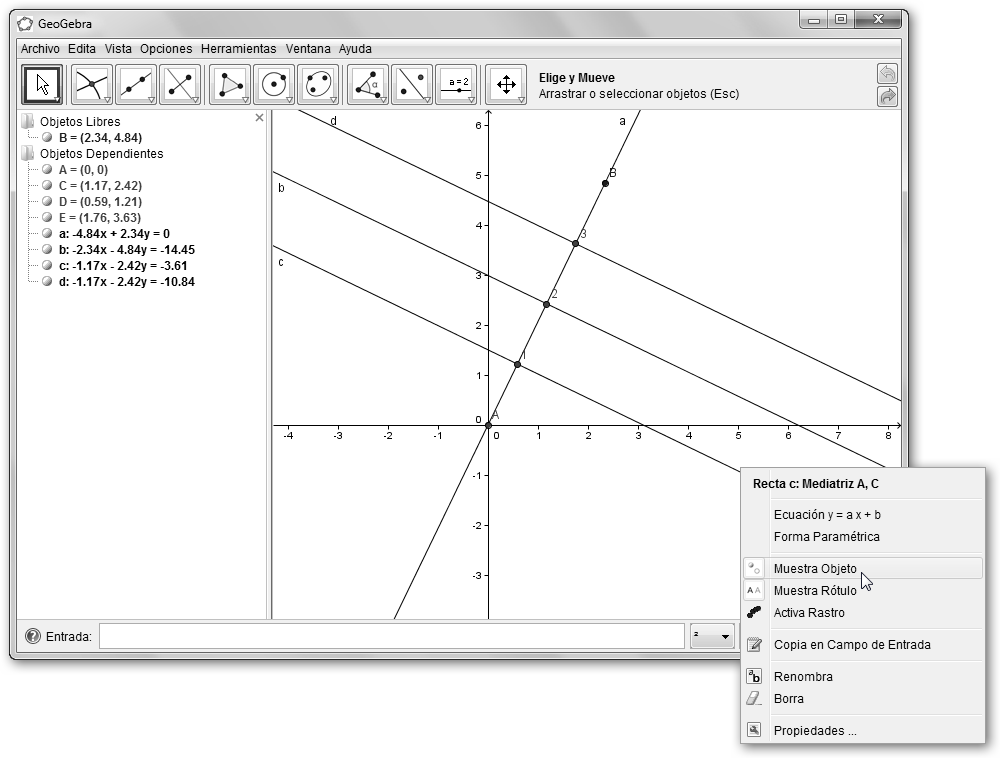Click the Entrada input field
Viewport: 1000px width, 758px height.
391,636
